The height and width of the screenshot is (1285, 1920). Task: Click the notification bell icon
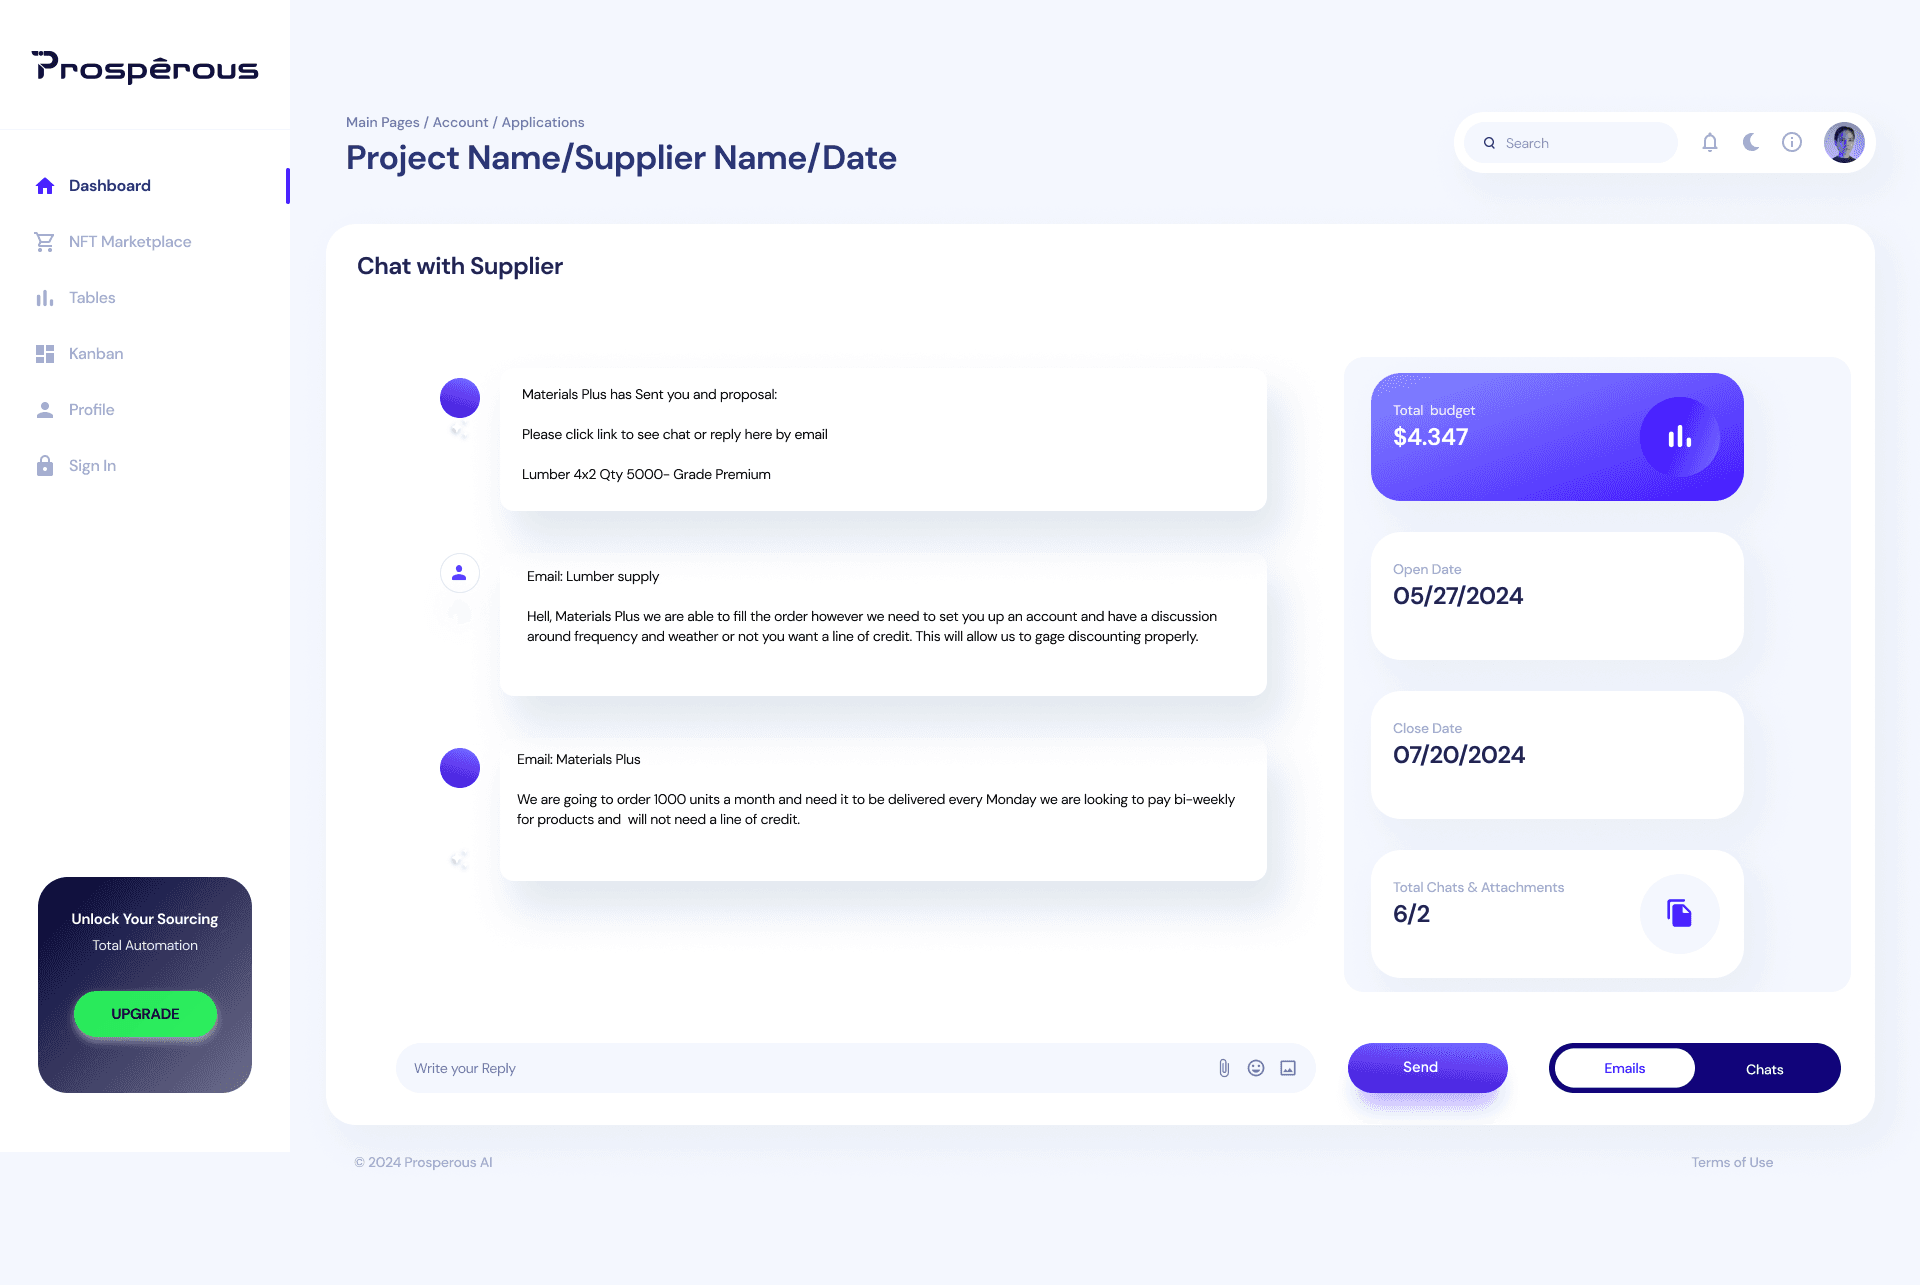[1709, 142]
